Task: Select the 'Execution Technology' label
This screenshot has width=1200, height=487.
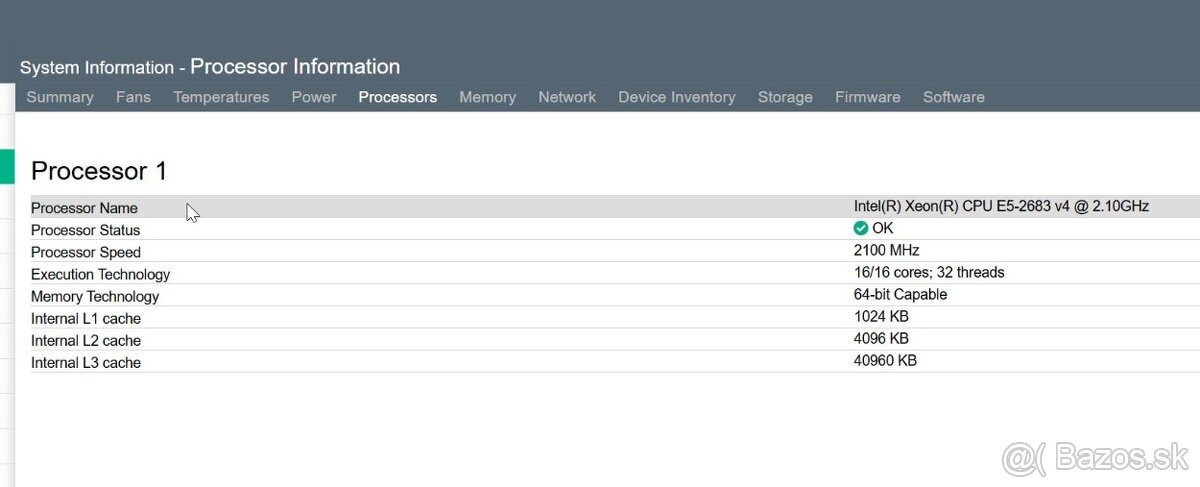Action: tap(101, 274)
